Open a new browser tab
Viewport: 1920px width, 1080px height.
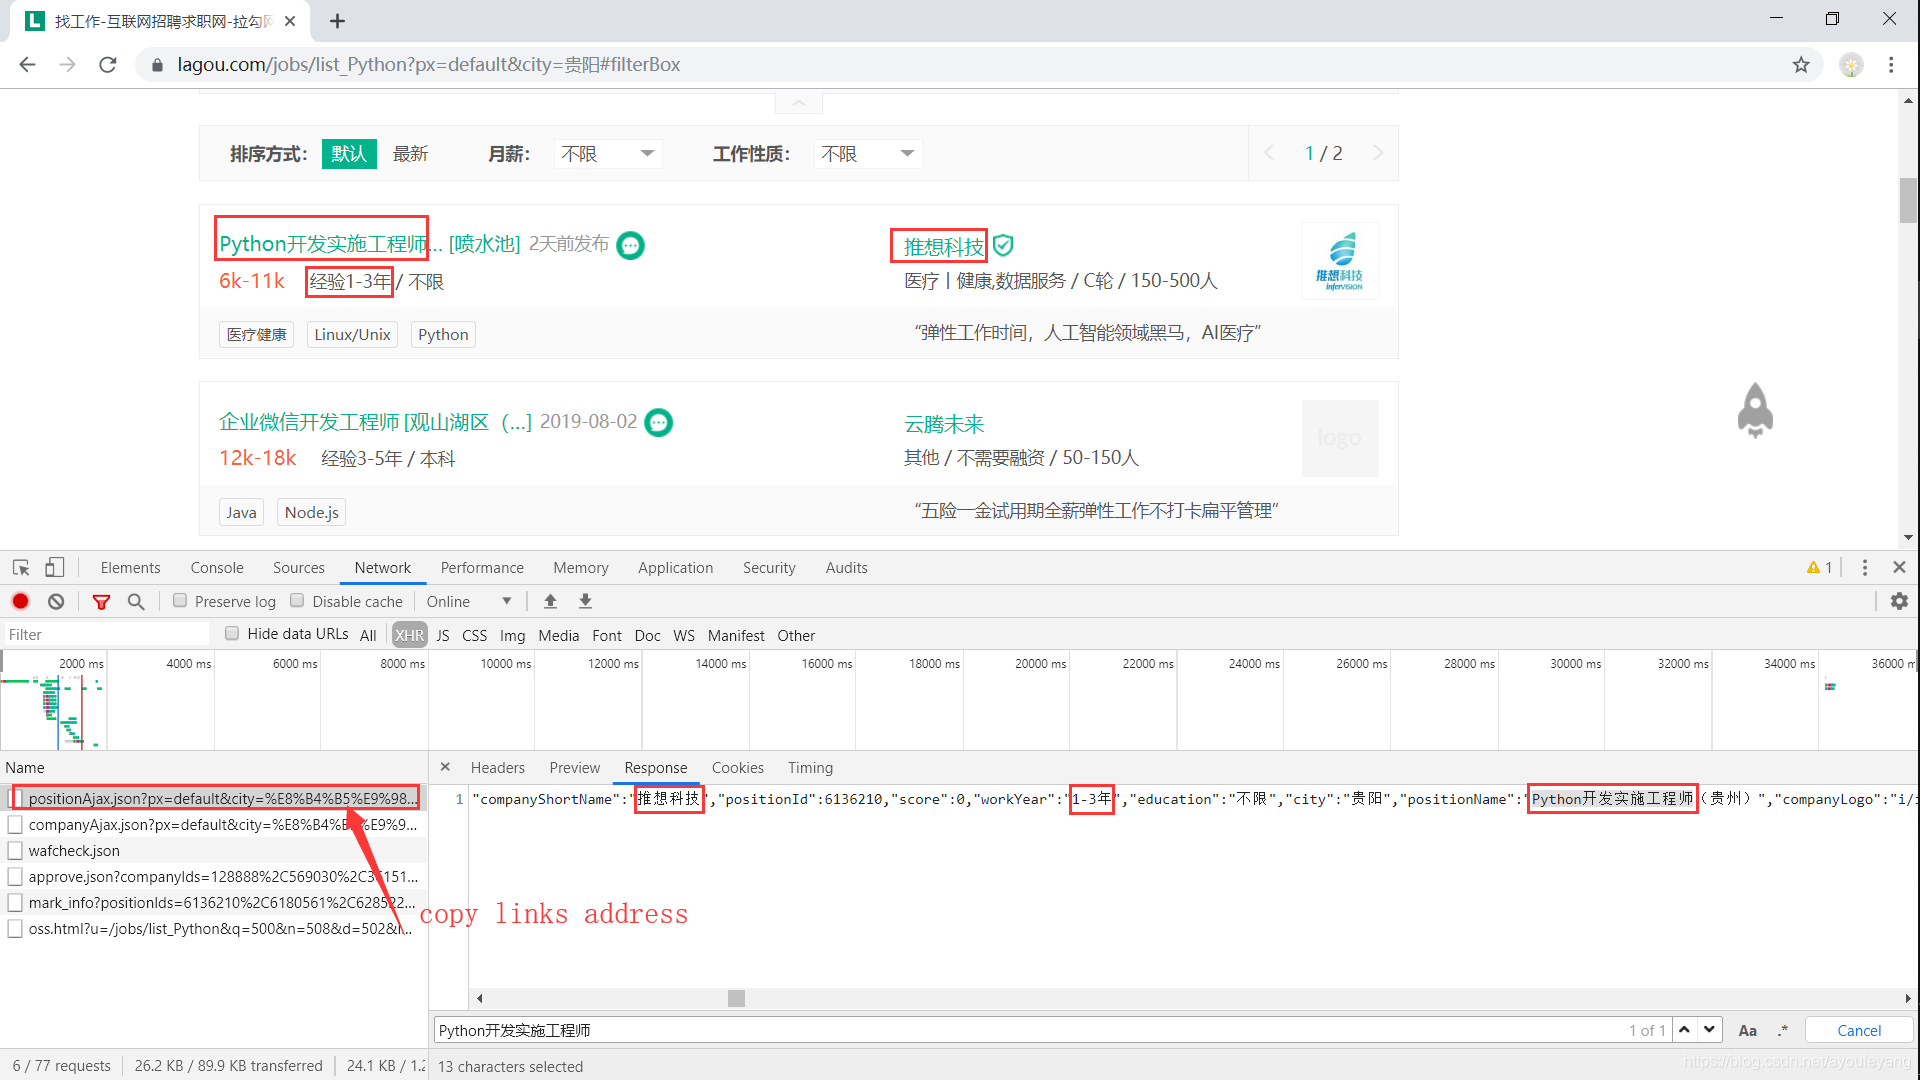tap(338, 21)
